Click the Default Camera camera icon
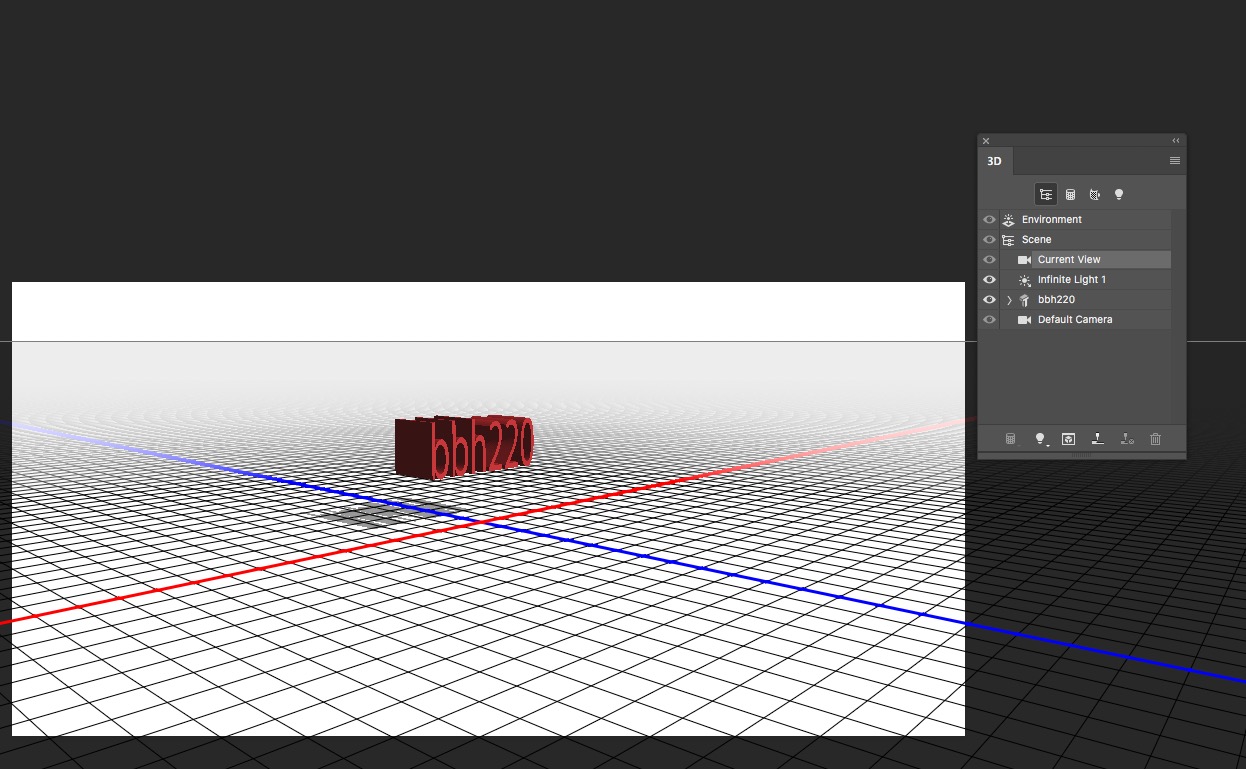The width and height of the screenshot is (1246, 769). [x=1024, y=320]
